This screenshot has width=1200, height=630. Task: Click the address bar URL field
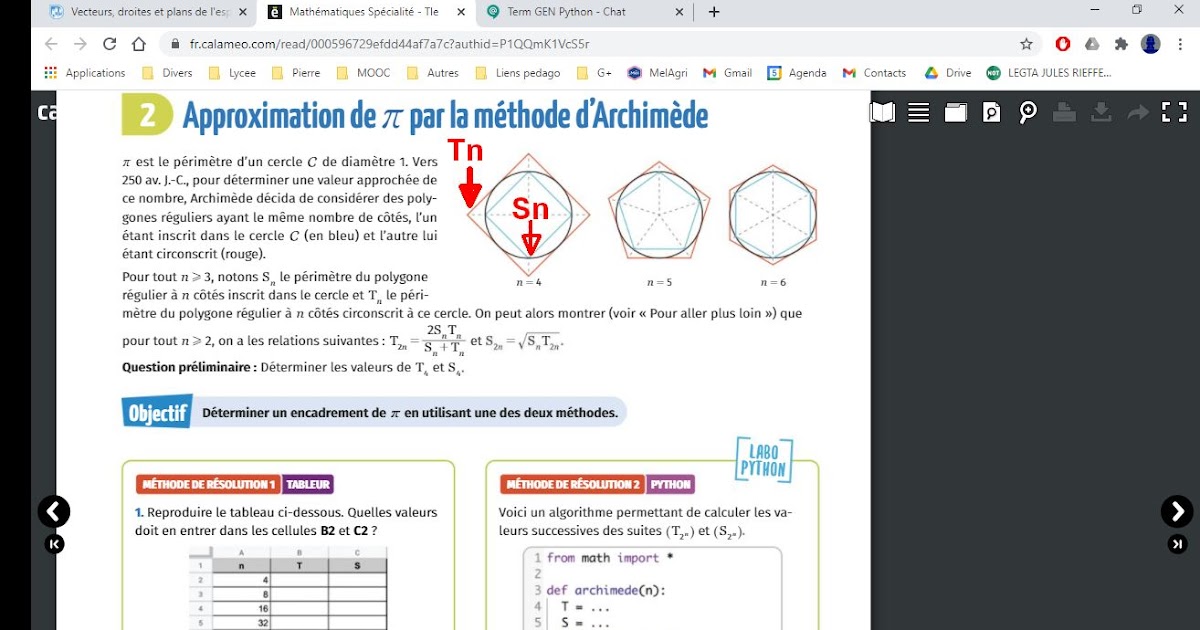tap(400, 44)
